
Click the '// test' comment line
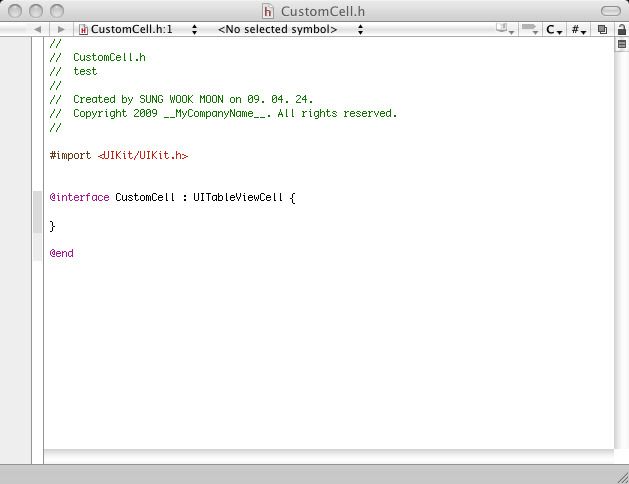tap(73, 71)
